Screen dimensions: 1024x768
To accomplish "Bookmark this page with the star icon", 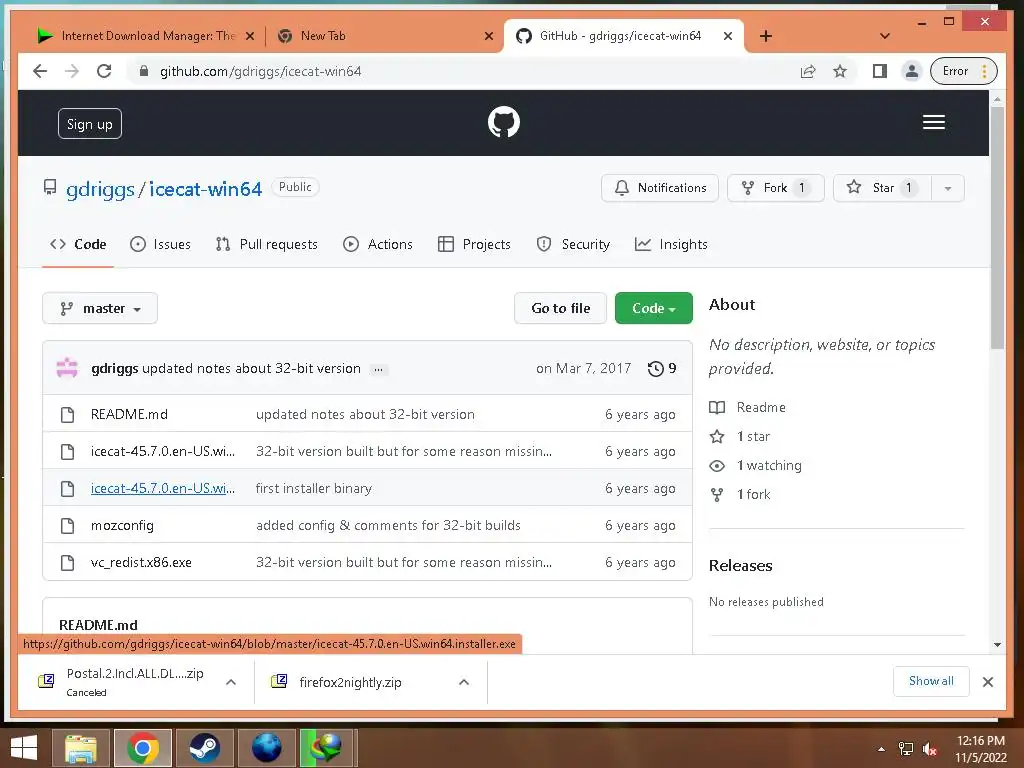I will pyautogui.click(x=840, y=71).
